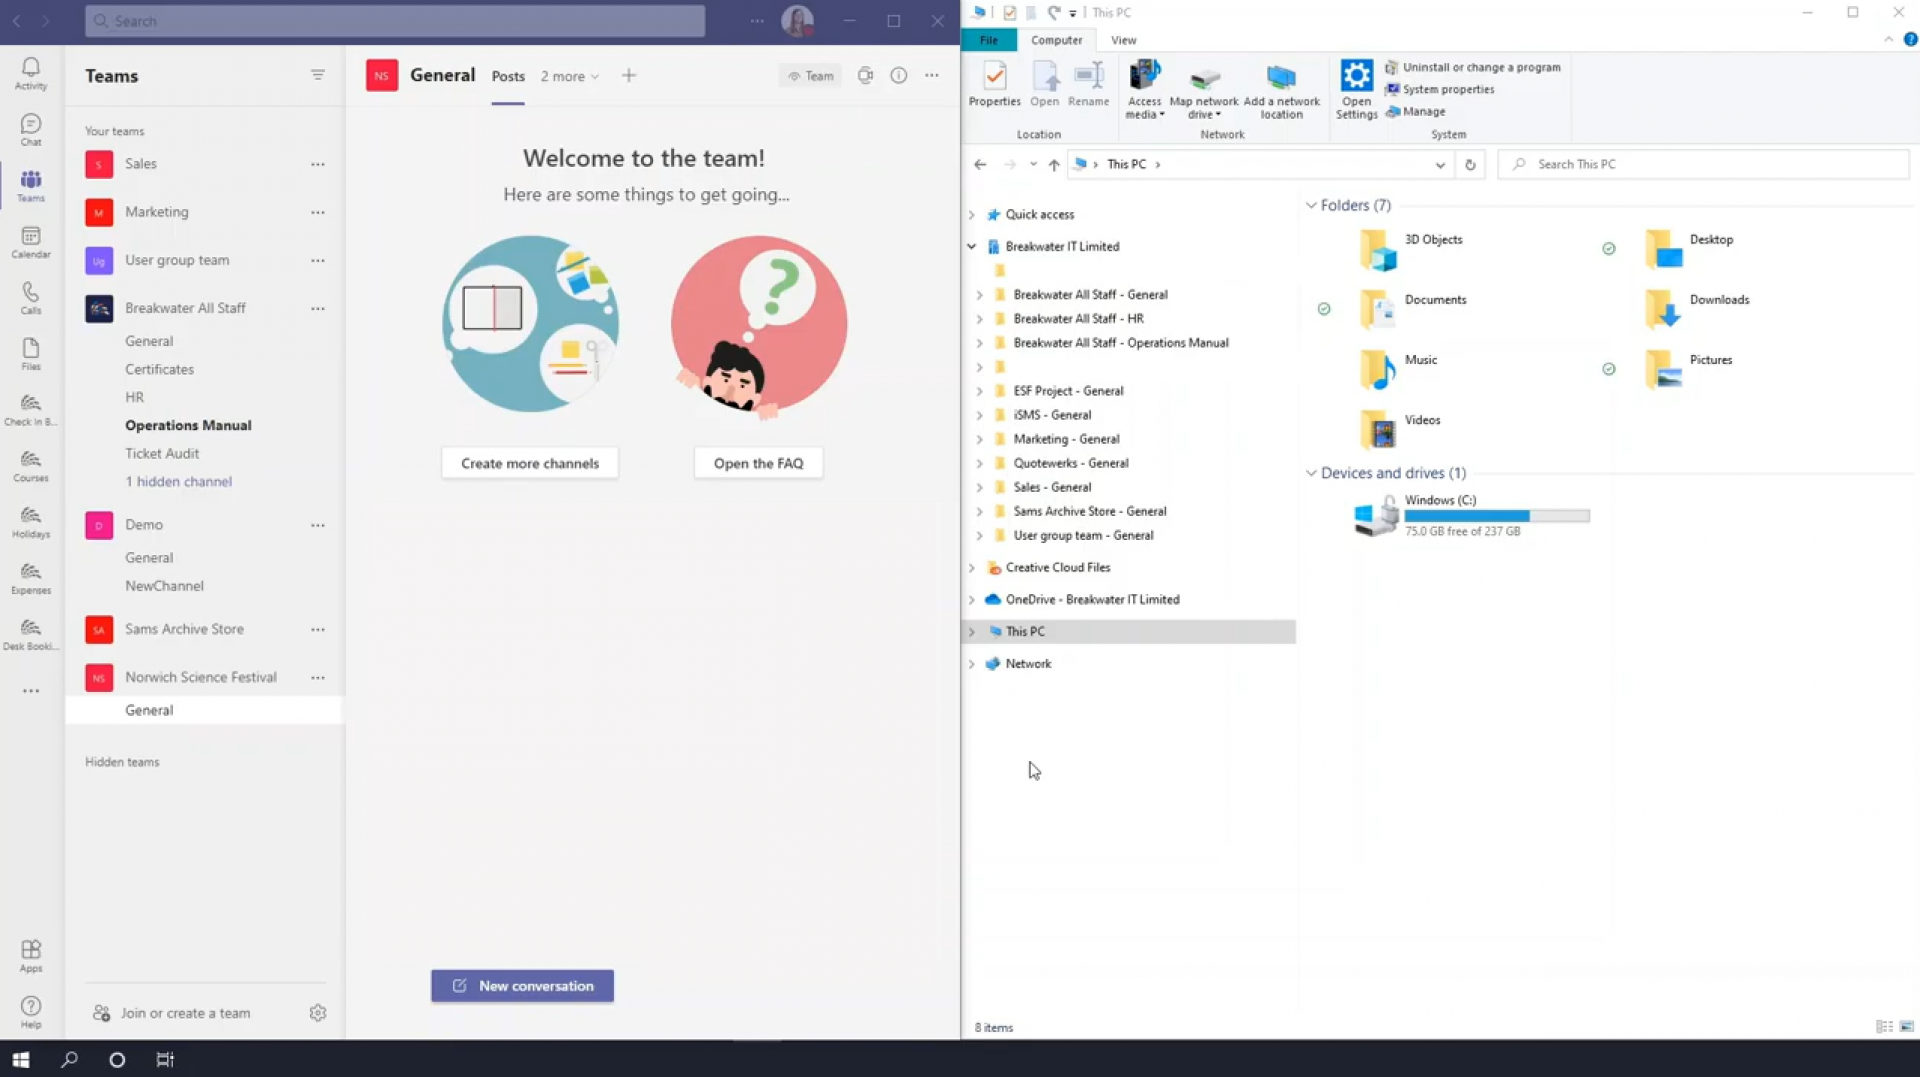Open more options for Demo team

pyautogui.click(x=318, y=525)
